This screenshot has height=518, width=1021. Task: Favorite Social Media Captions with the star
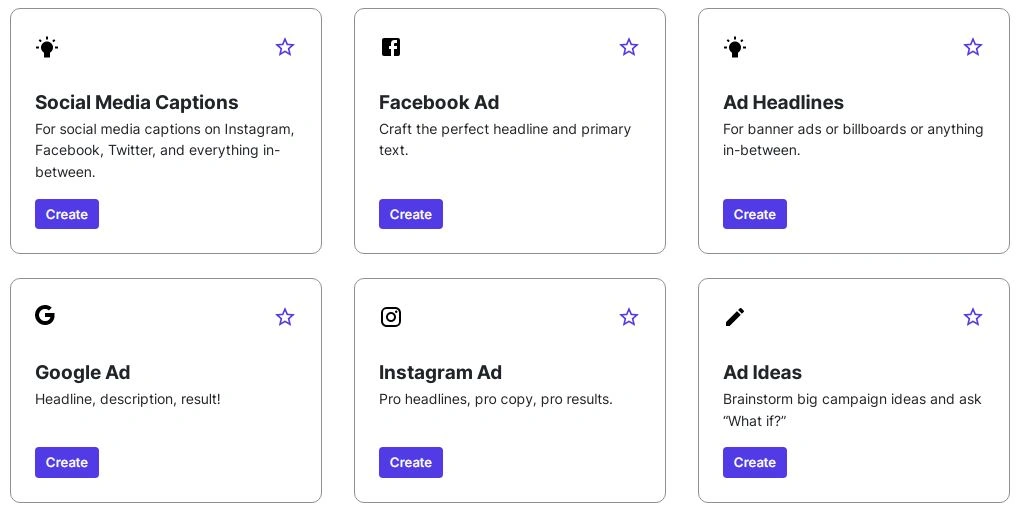(285, 47)
